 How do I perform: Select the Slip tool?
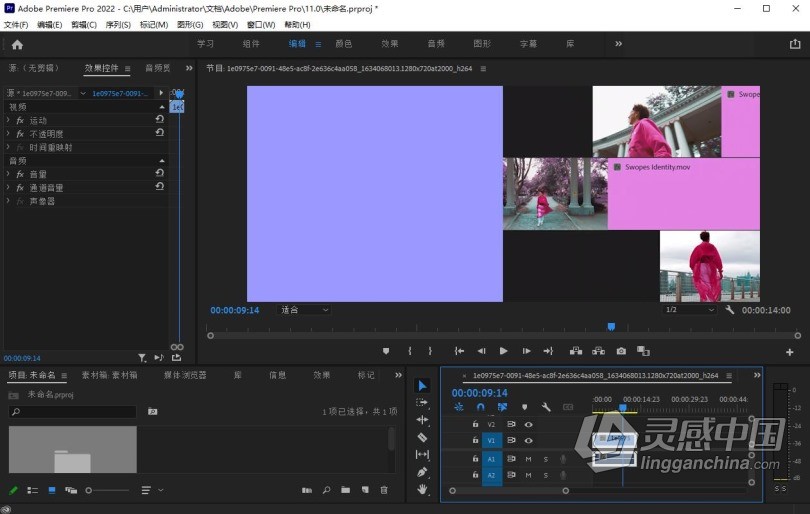coord(422,454)
